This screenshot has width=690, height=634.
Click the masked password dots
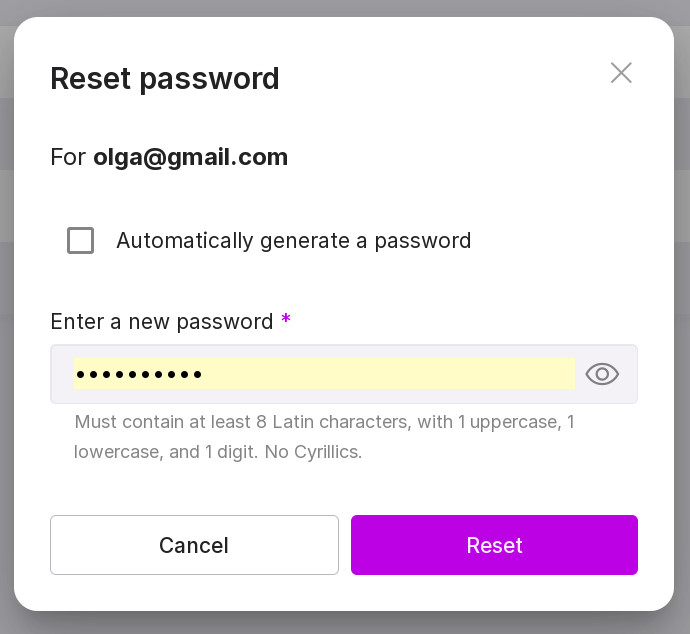(138, 376)
